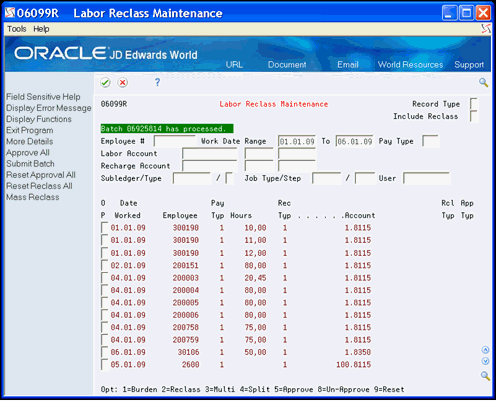
Task: Select Field Sensitive Help
Action: pyautogui.click(x=43, y=97)
